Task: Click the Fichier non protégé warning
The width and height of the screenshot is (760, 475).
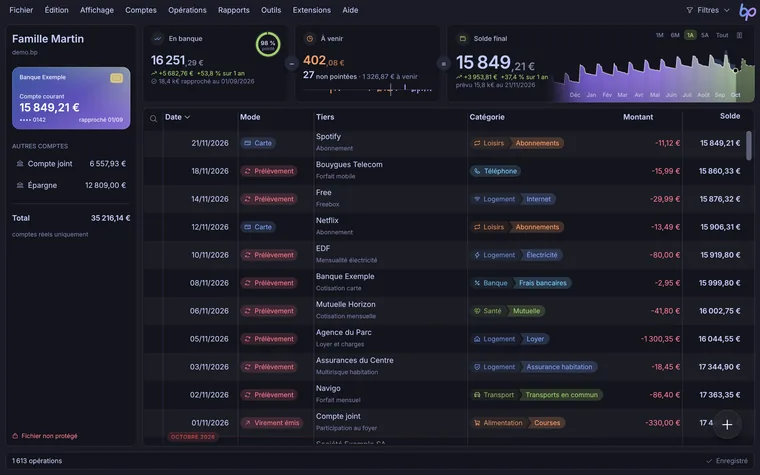Action: 45,436
